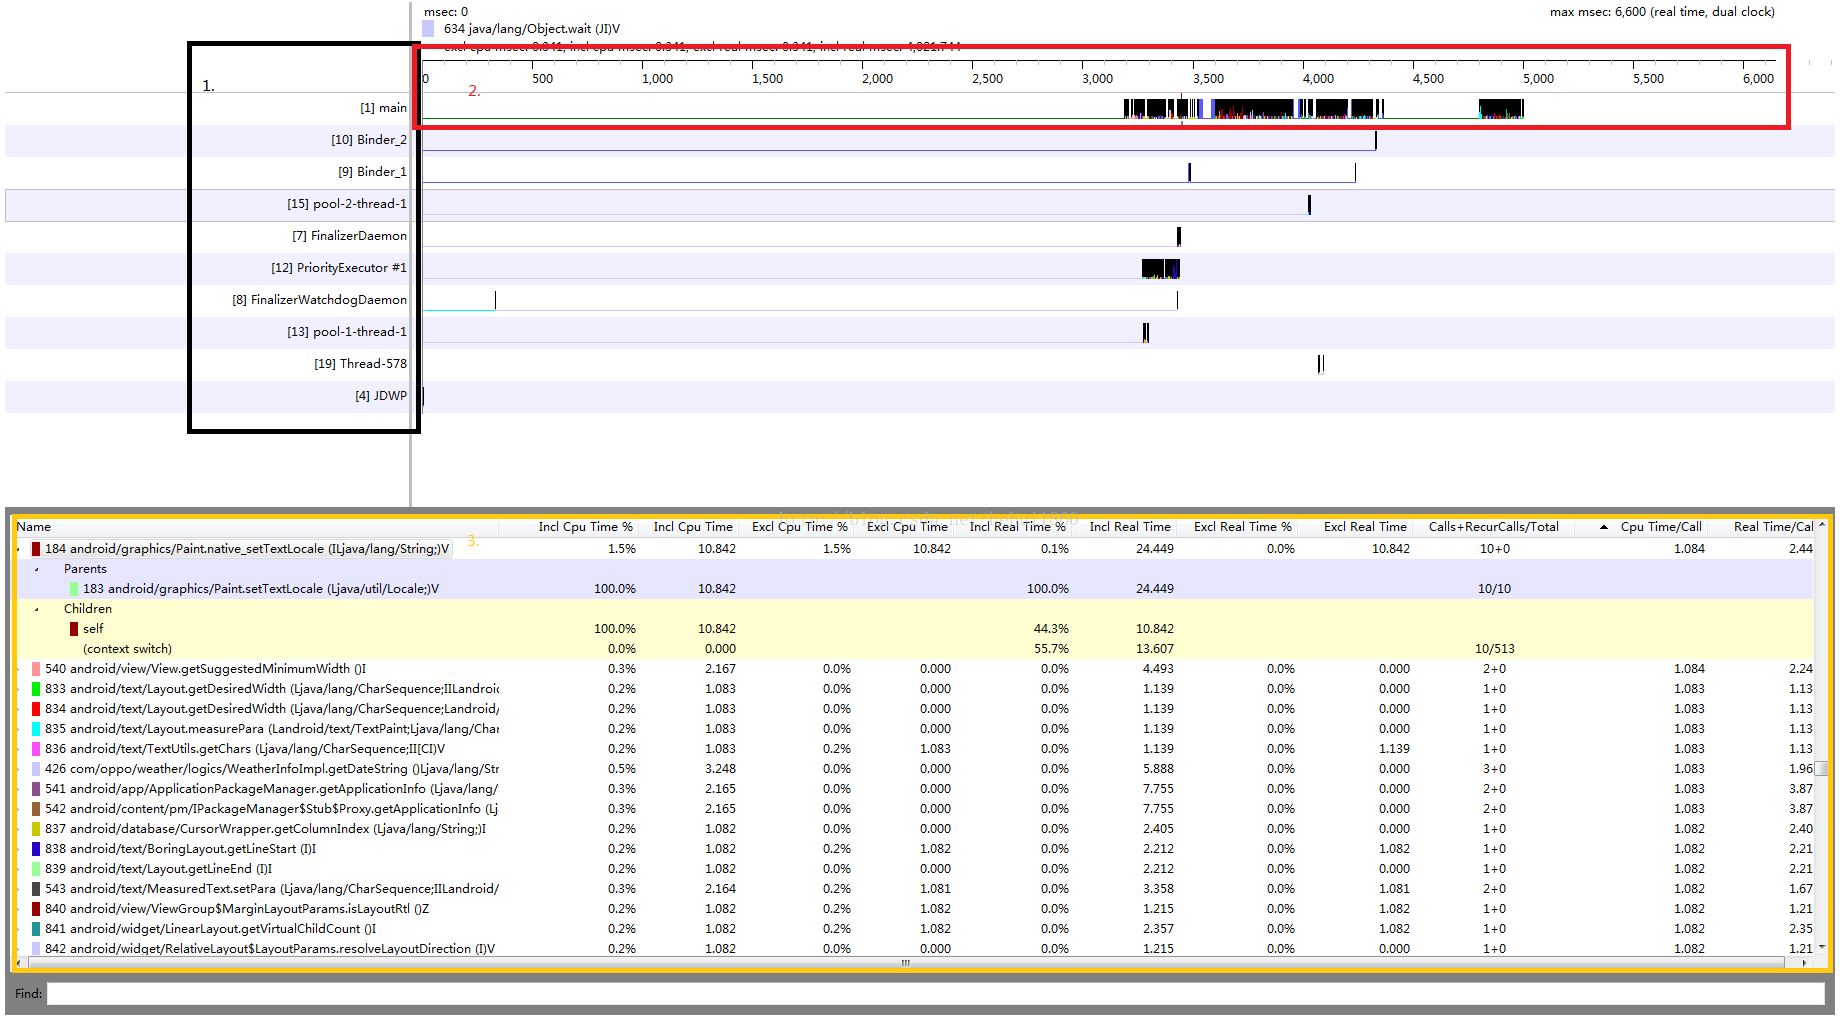Sort by Excl Cpu Time % column
This screenshot has height=1016, width=1840.
point(799,527)
